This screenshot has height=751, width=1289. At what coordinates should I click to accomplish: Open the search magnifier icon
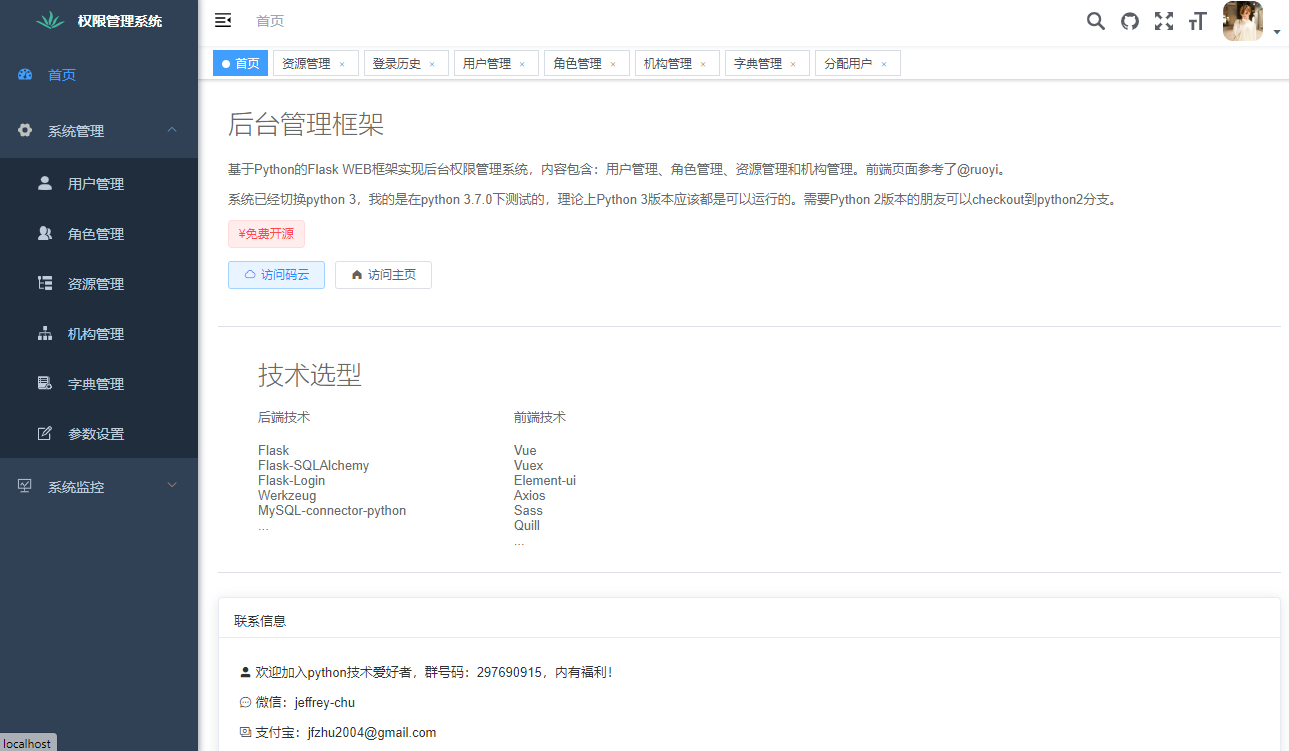[1096, 21]
